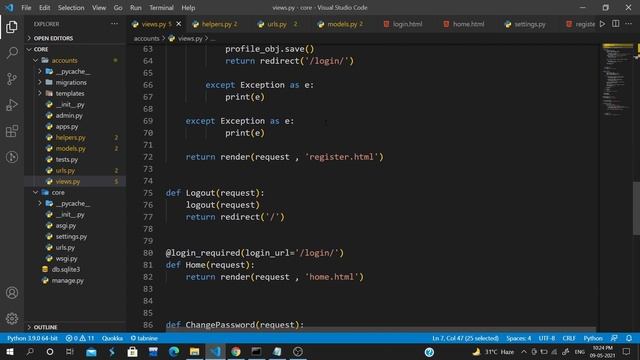Open the Accounts icon in activity bar

(x=12, y=293)
